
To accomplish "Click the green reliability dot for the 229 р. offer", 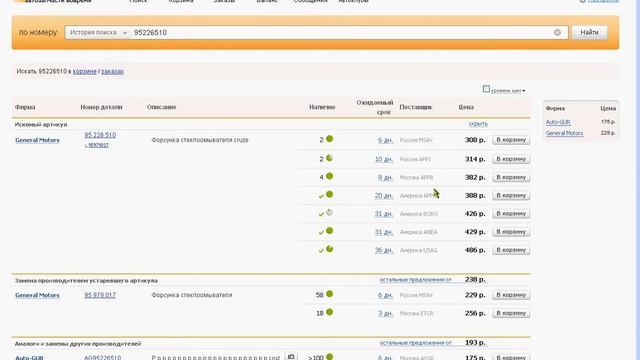I will coord(329,294).
